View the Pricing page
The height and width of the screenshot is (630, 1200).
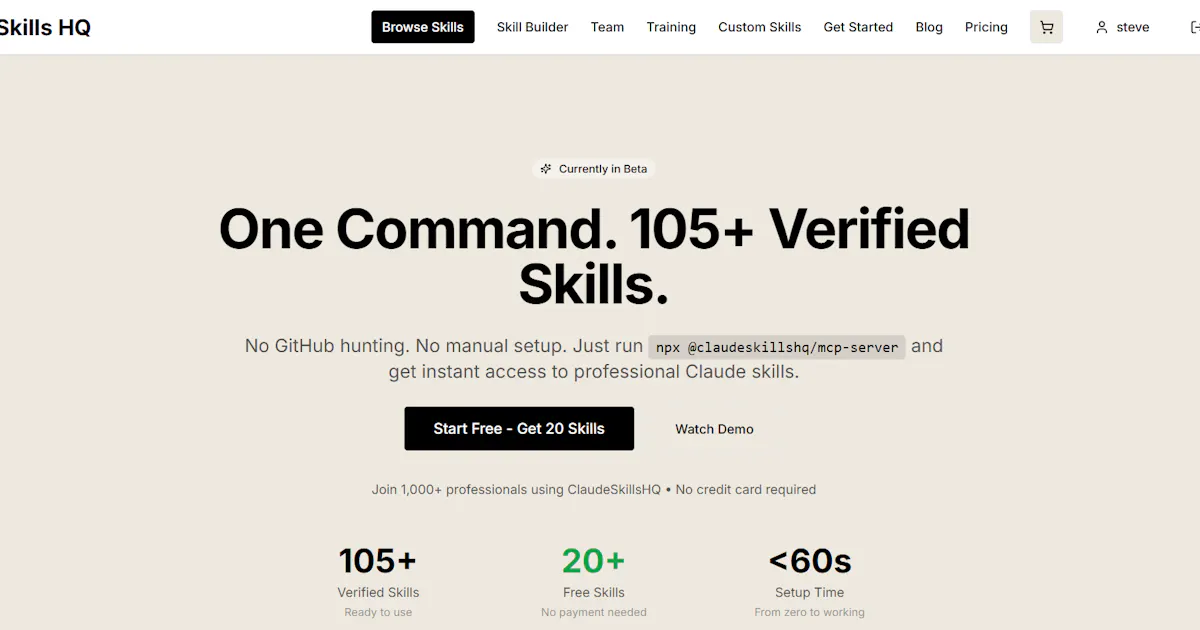986,27
